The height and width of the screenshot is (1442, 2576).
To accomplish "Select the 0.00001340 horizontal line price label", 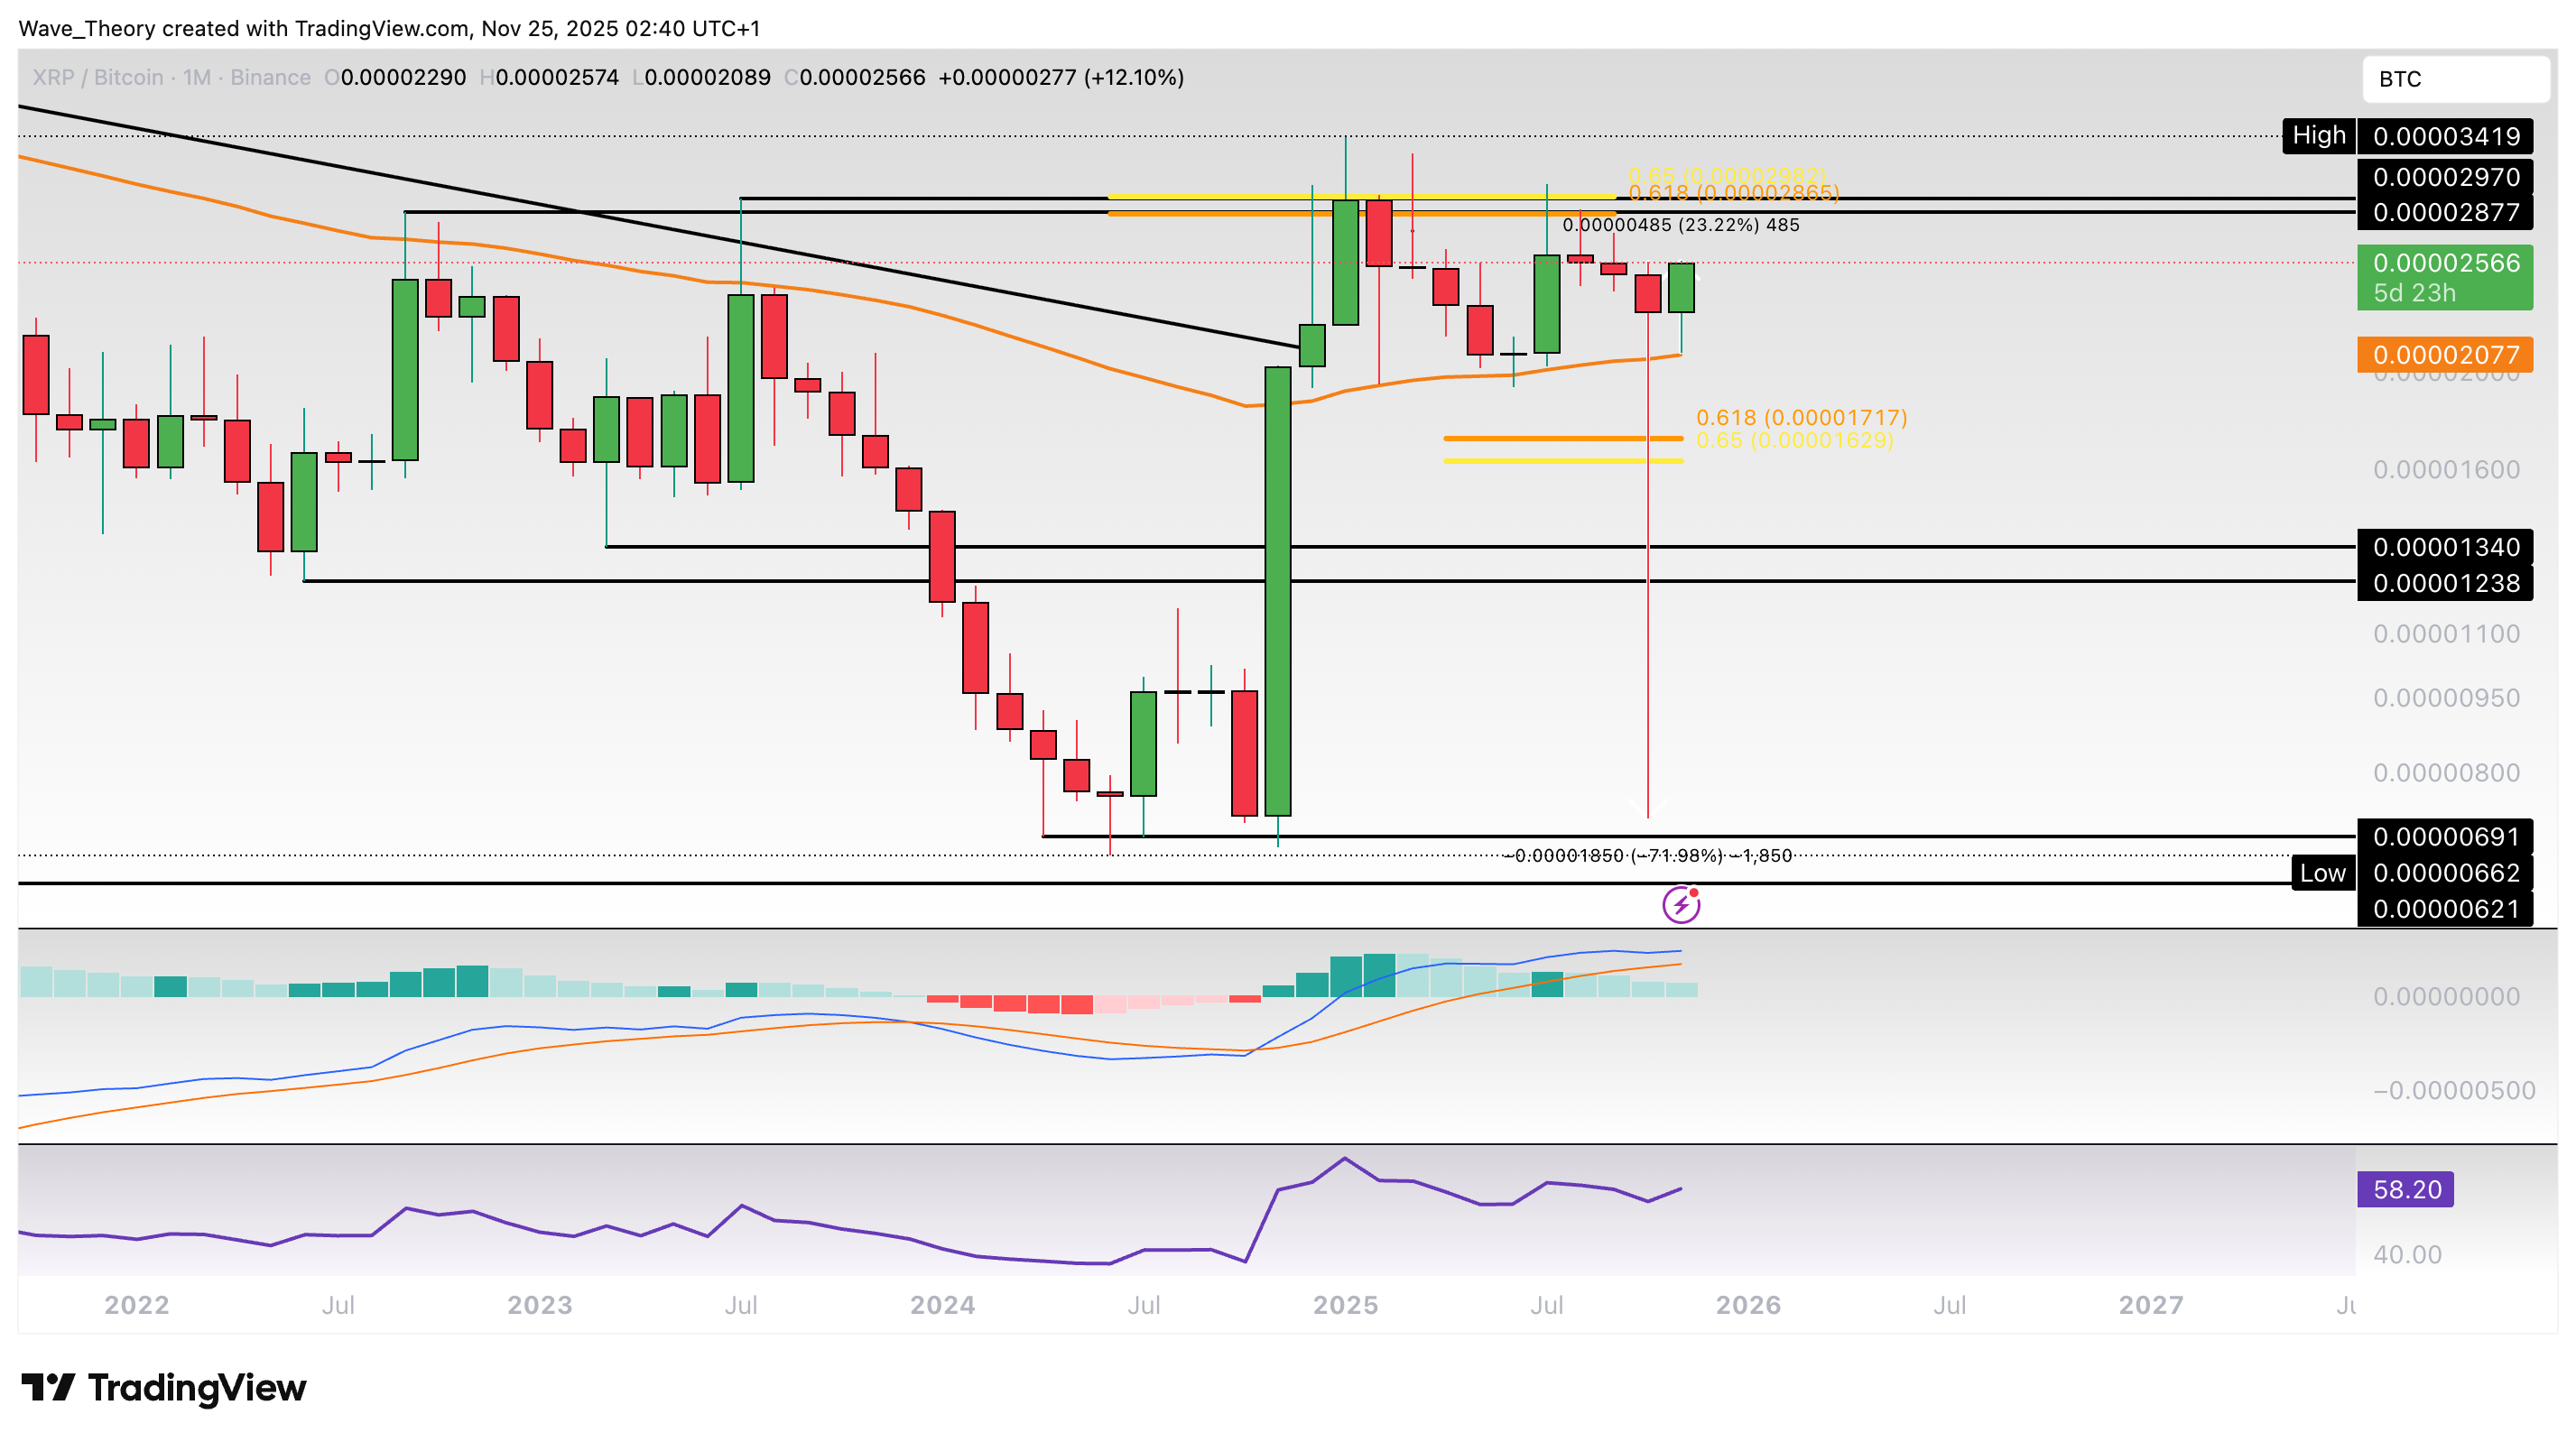I will point(2444,547).
